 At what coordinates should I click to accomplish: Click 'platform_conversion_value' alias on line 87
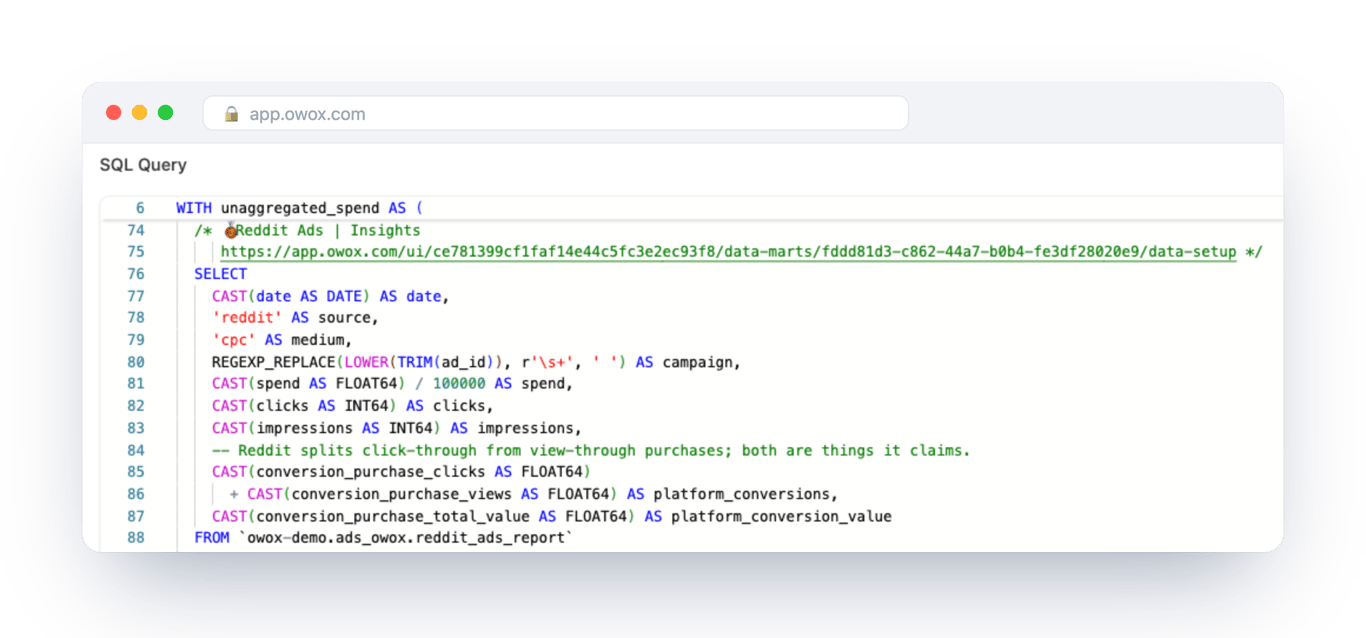click(780, 516)
